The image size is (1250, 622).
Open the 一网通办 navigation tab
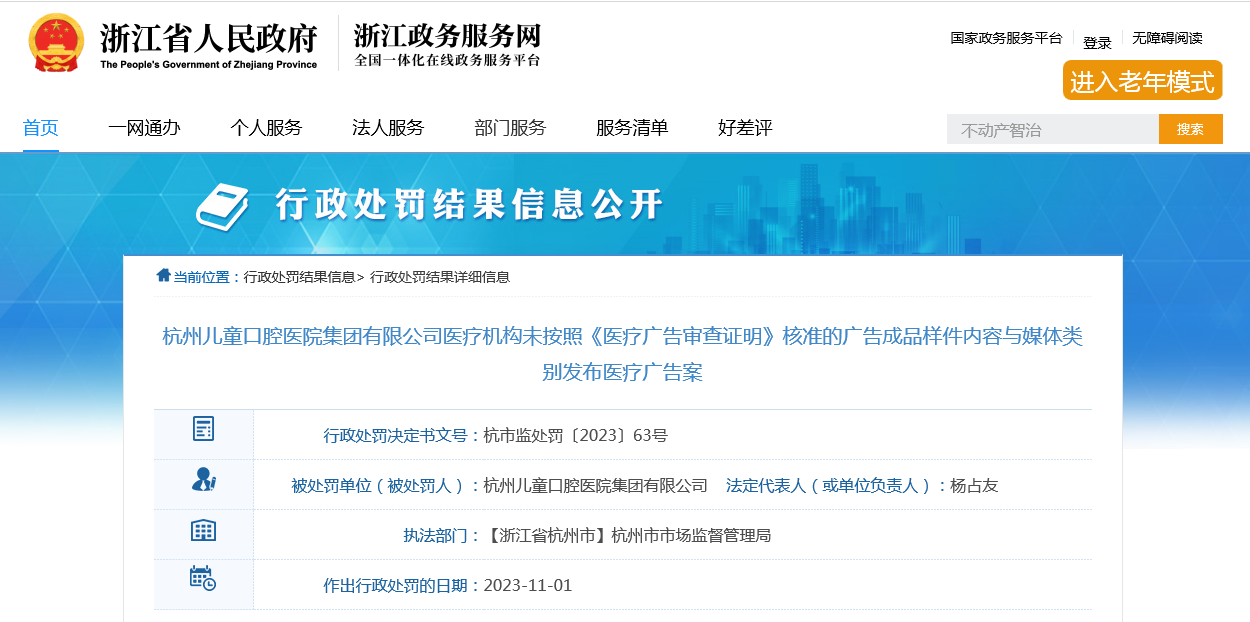(x=144, y=128)
